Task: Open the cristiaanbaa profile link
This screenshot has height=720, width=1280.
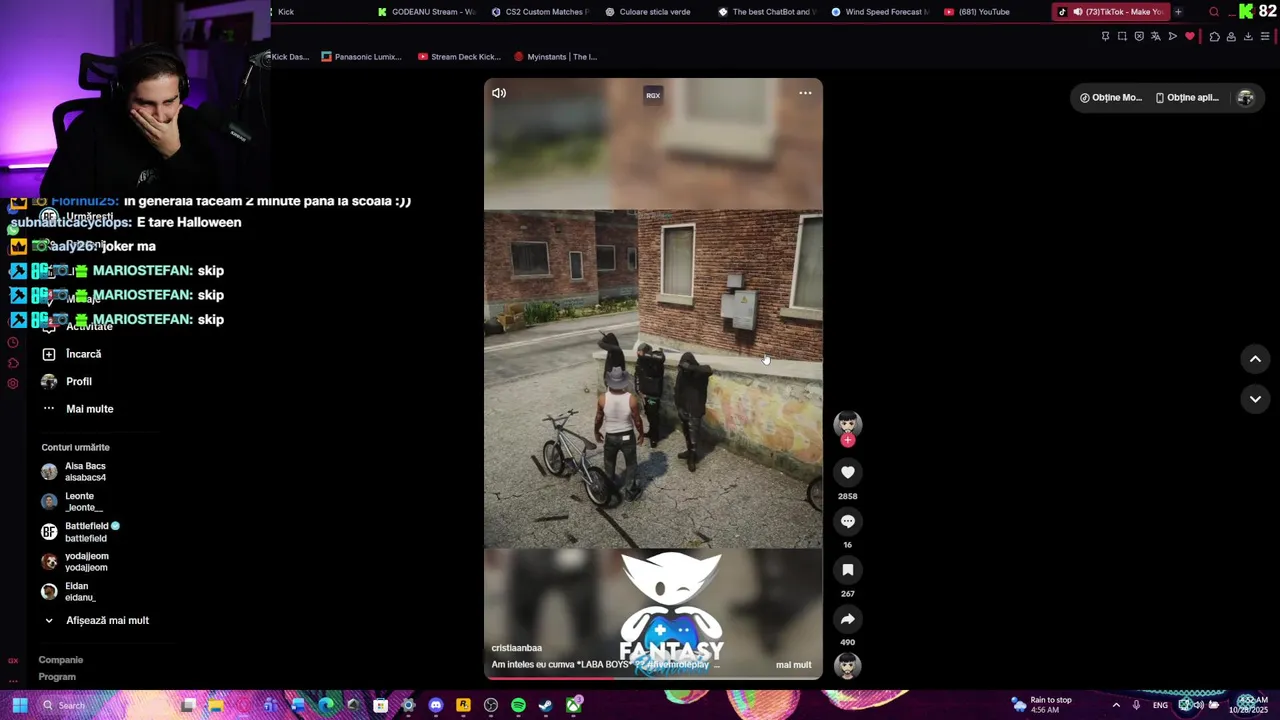Action: click(x=517, y=648)
